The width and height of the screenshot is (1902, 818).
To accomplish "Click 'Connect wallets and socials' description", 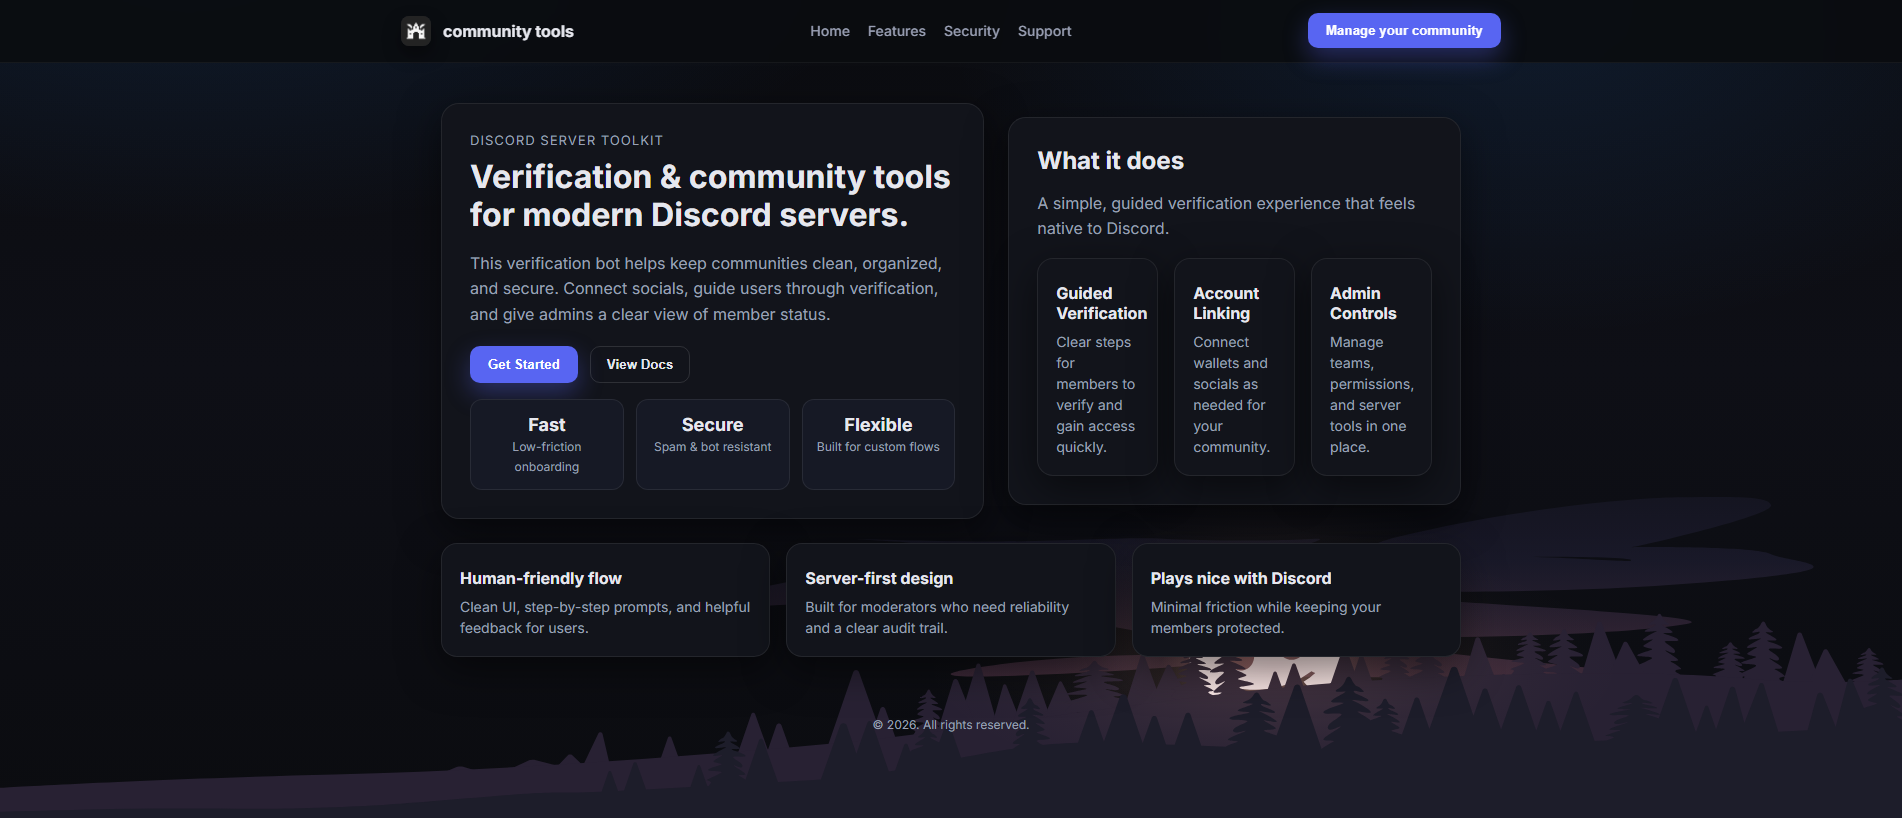I will (x=1231, y=395).
